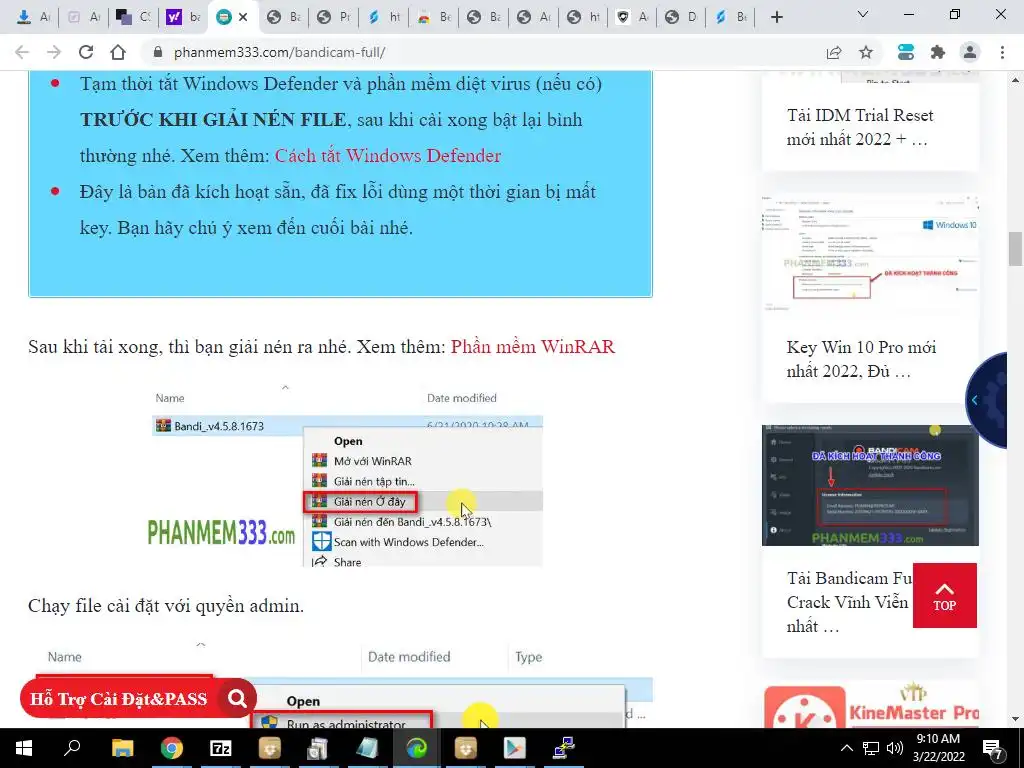Screen dimensions: 1024x768
Task: Close the active phanmem333 tab
Action: pos(243,17)
